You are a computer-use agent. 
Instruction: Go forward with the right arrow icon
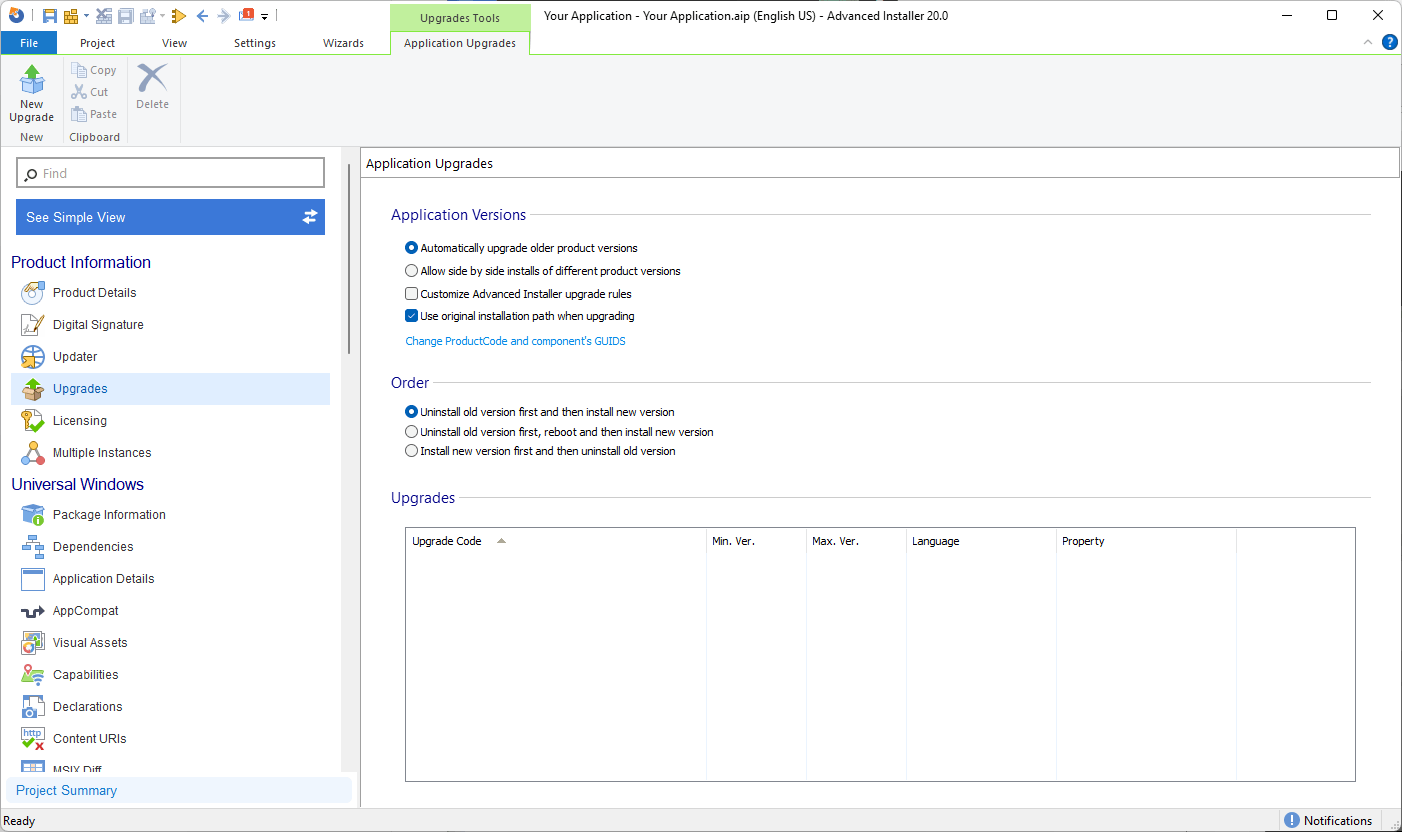[223, 16]
